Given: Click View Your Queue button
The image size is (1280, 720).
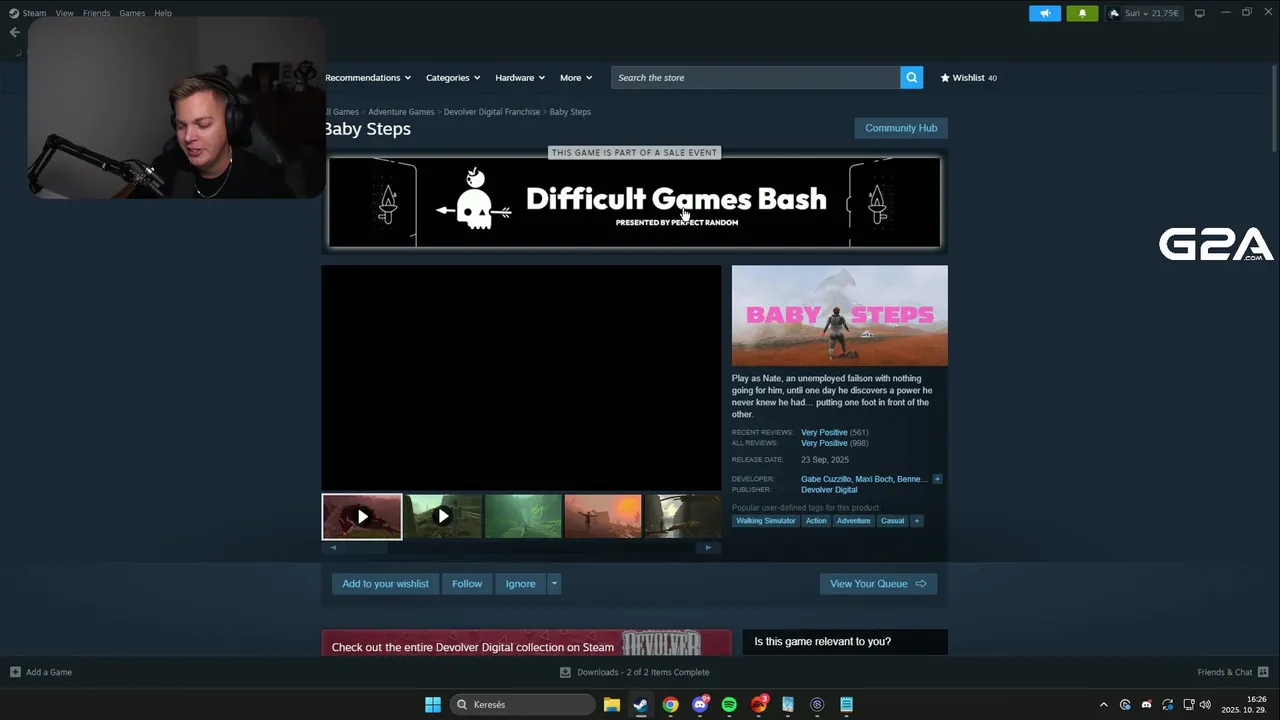Looking at the screenshot, I should click(x=878, y=584).
